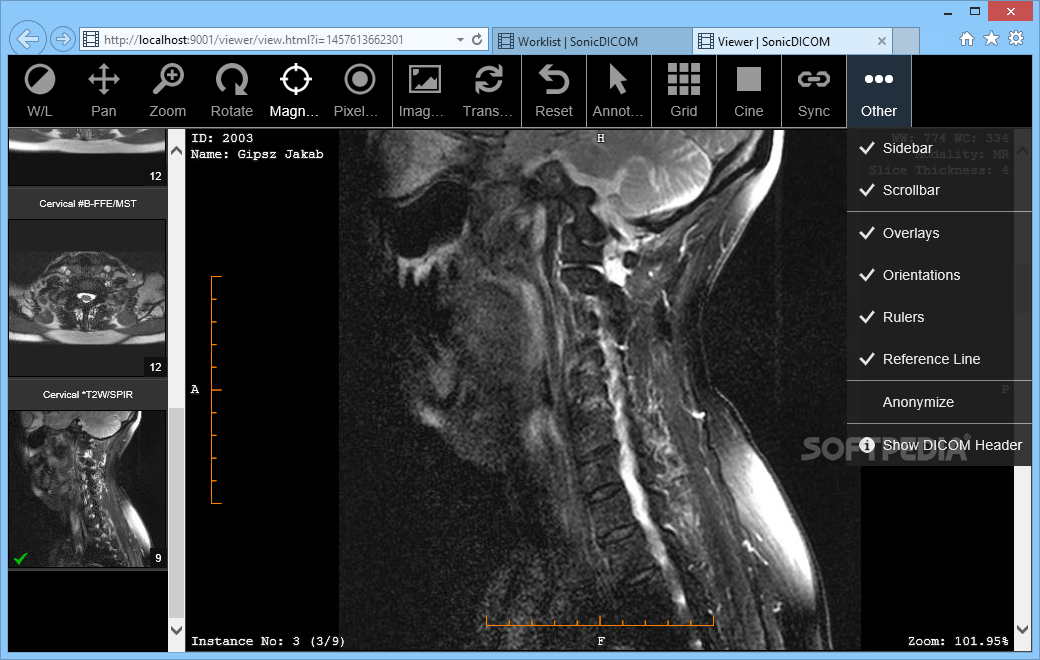1040x660 pixels.
Task: Click the Cervical *T2W/SPIR label
Action: pos(88,395)
